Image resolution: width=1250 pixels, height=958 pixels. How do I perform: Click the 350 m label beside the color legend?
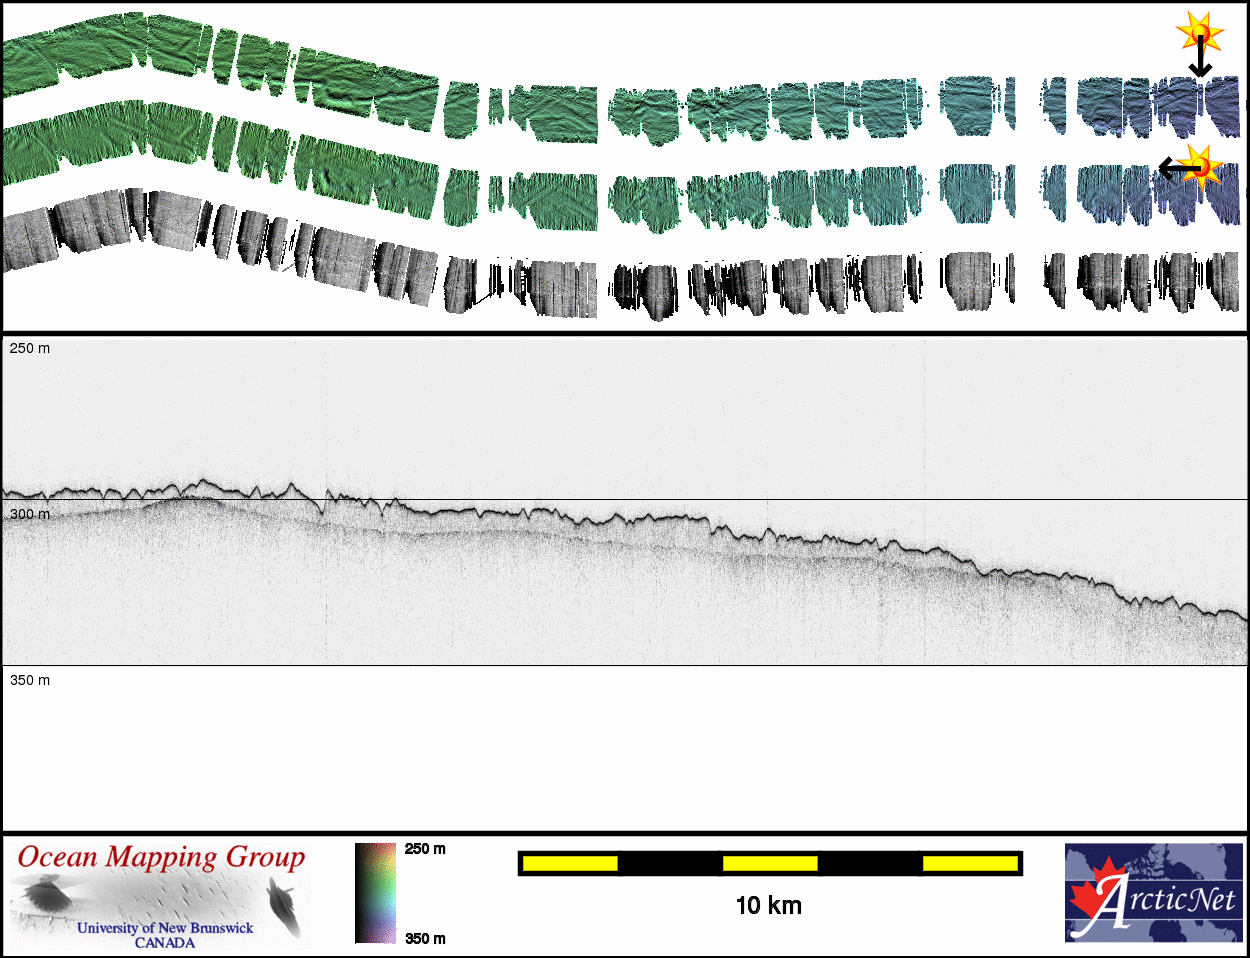click(425, 938)
